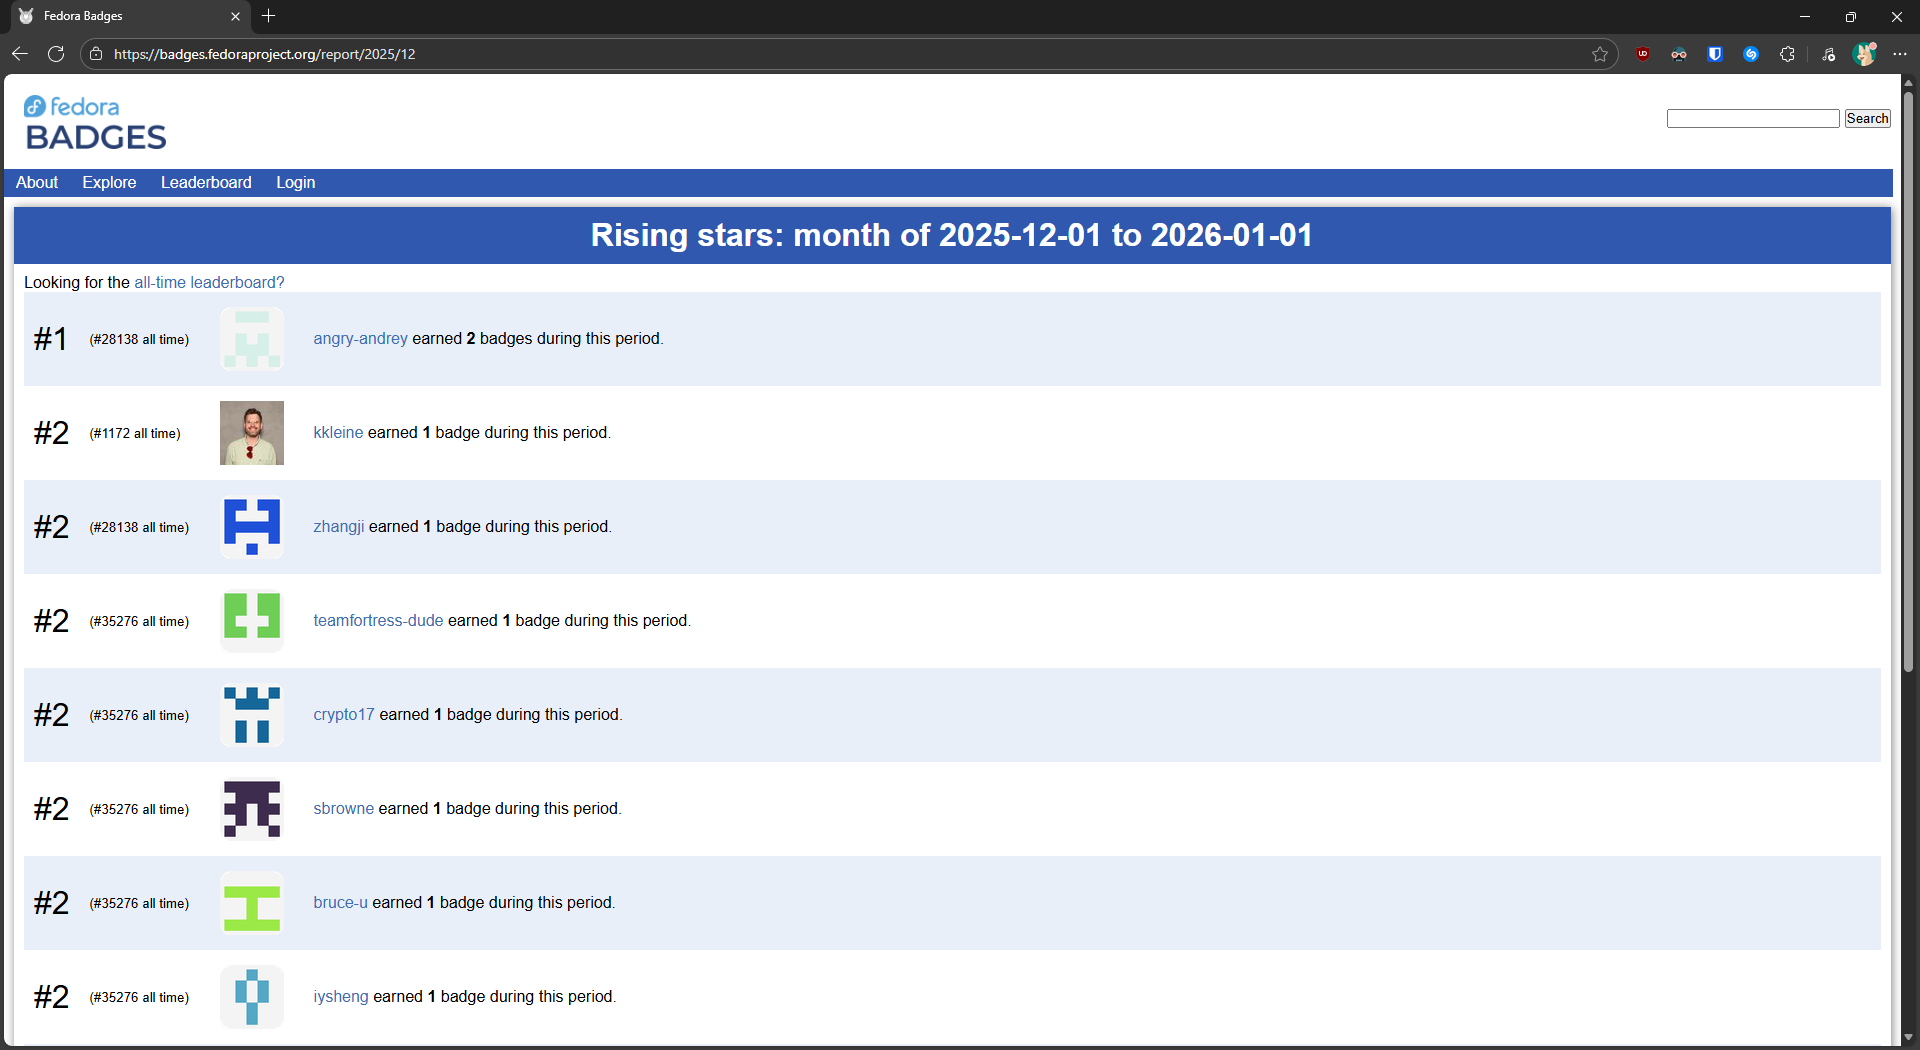
Task: Focus the badge search text field
Action: [1752, 118]
